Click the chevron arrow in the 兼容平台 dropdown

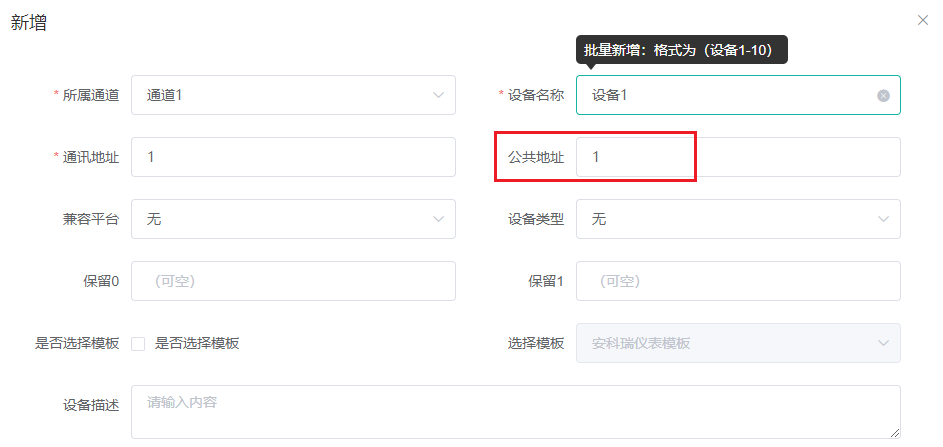[438, 219]
